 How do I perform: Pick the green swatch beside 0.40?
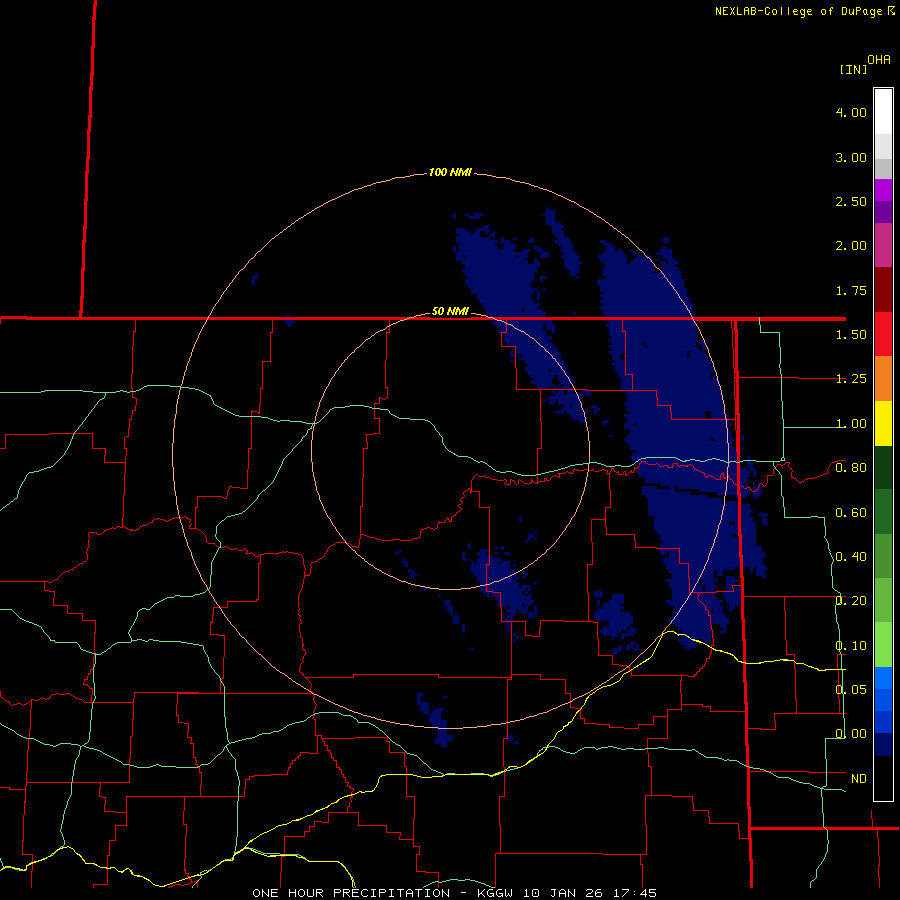(883, 556)
